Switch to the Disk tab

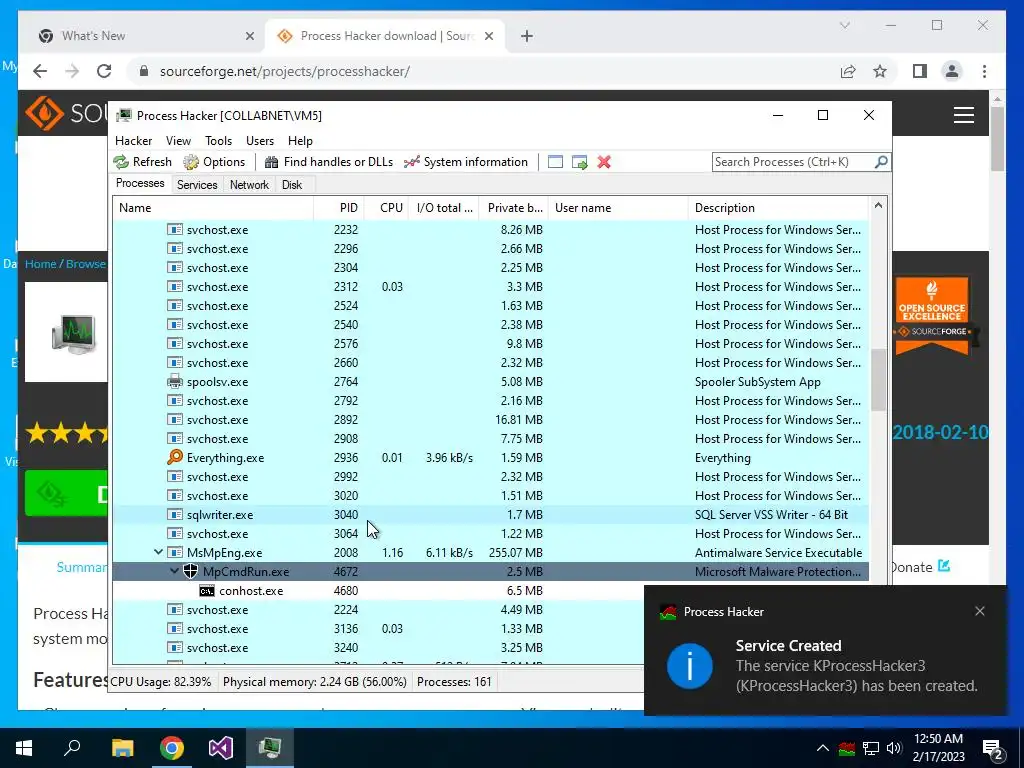point(292,185)
